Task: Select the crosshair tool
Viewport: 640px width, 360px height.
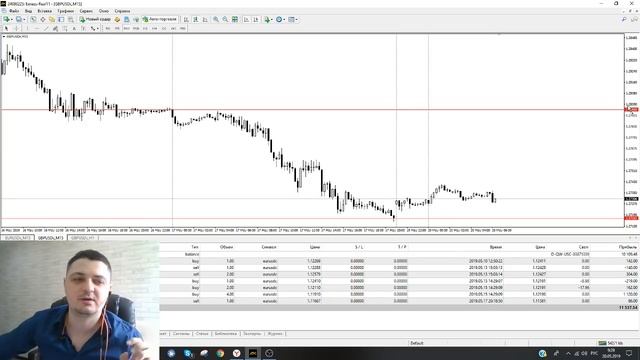Action: [x=17, y=29]
